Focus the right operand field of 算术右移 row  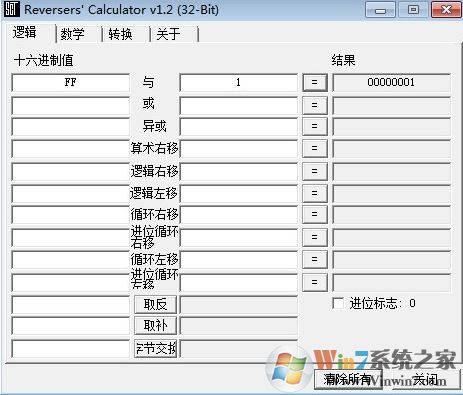point(238,148)
